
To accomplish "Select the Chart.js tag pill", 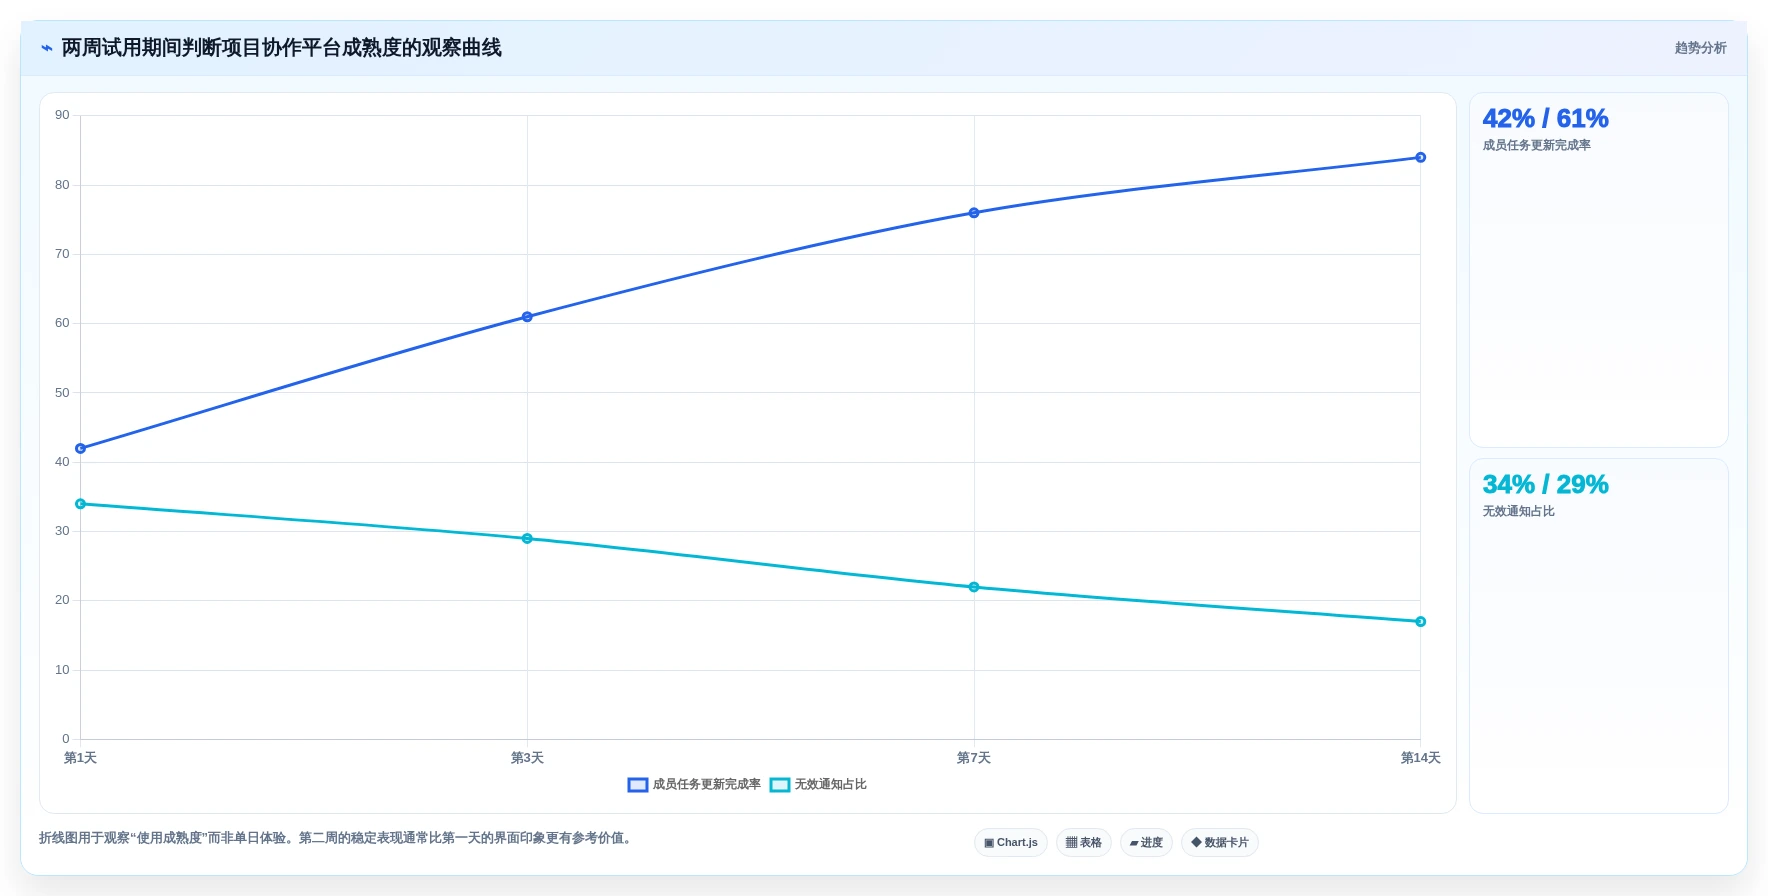I will [1011, 843].
